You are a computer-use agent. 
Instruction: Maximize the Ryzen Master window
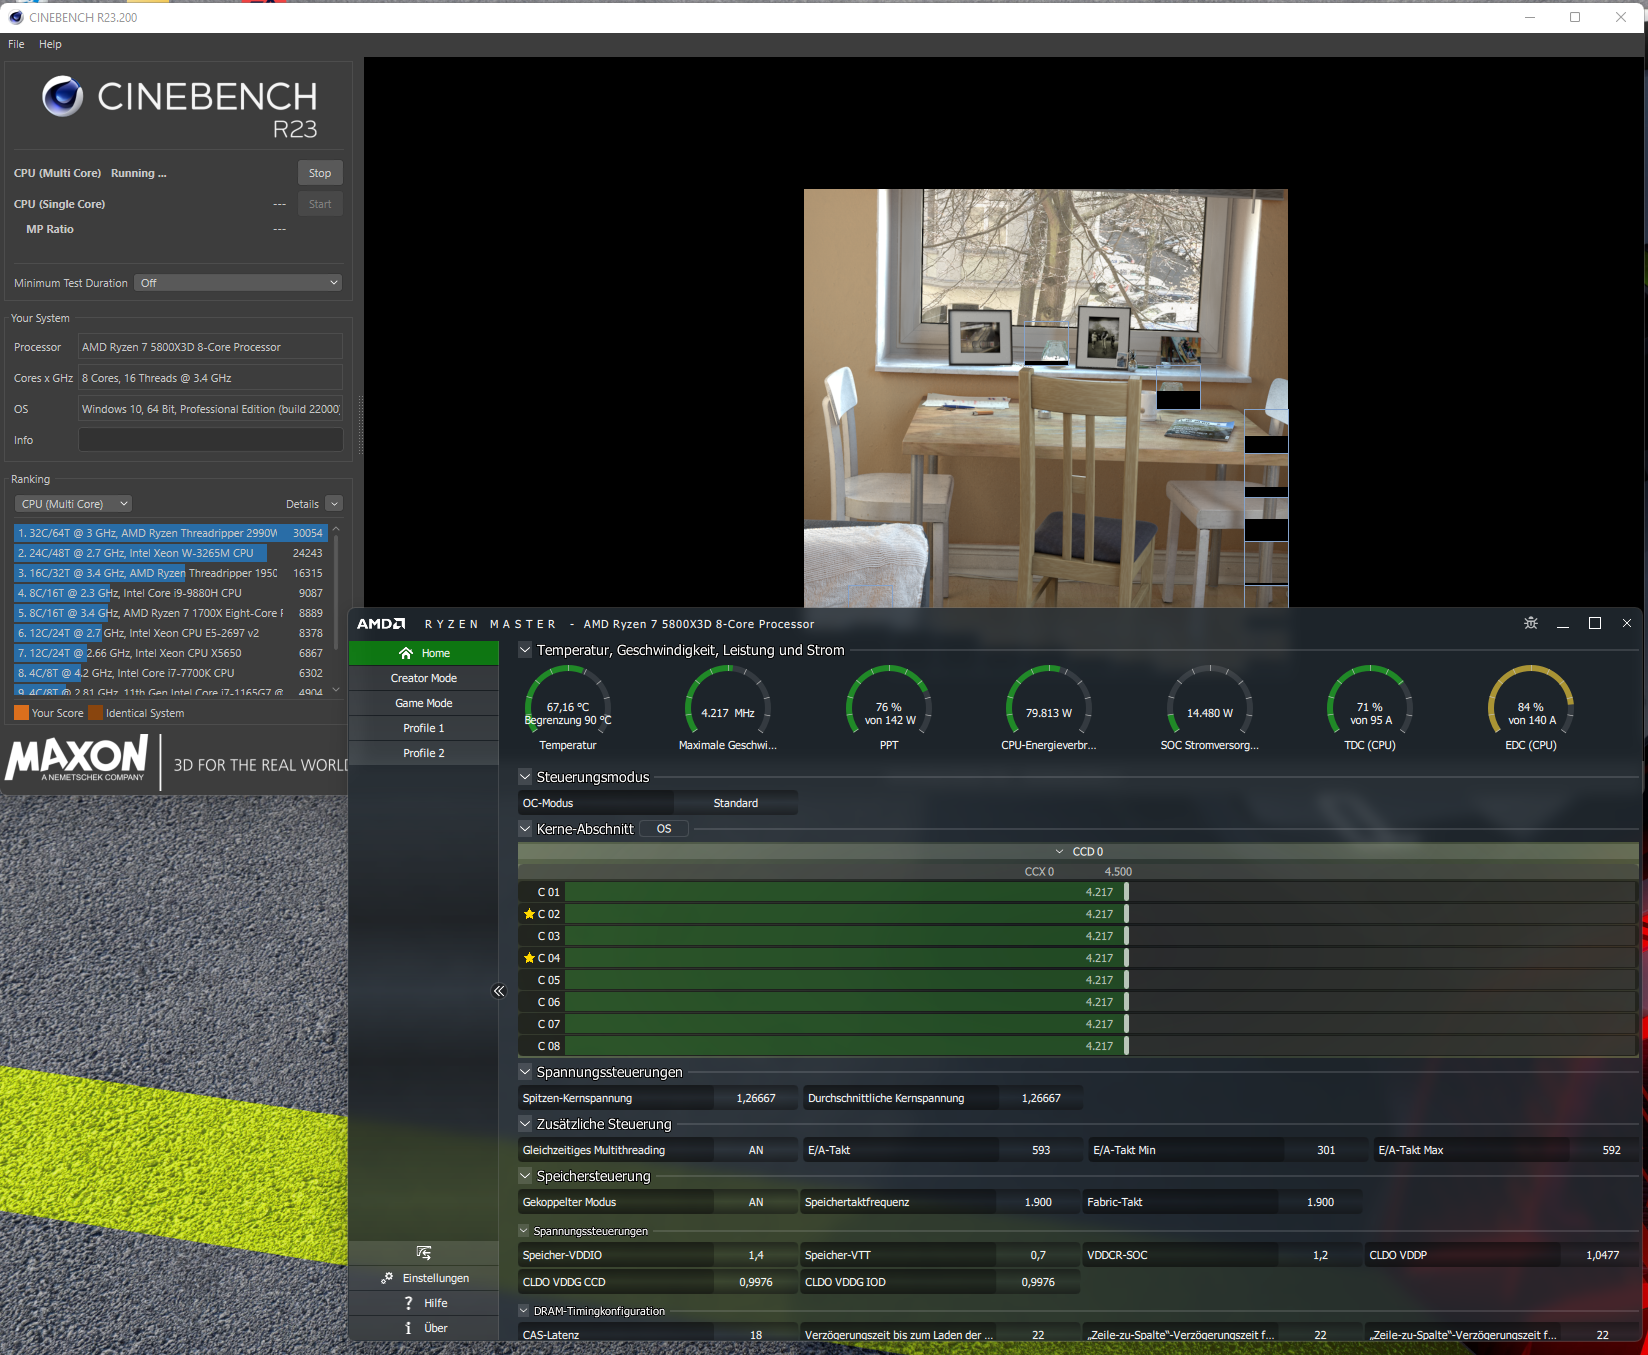pyautogui.click(x=1595, y=623)
